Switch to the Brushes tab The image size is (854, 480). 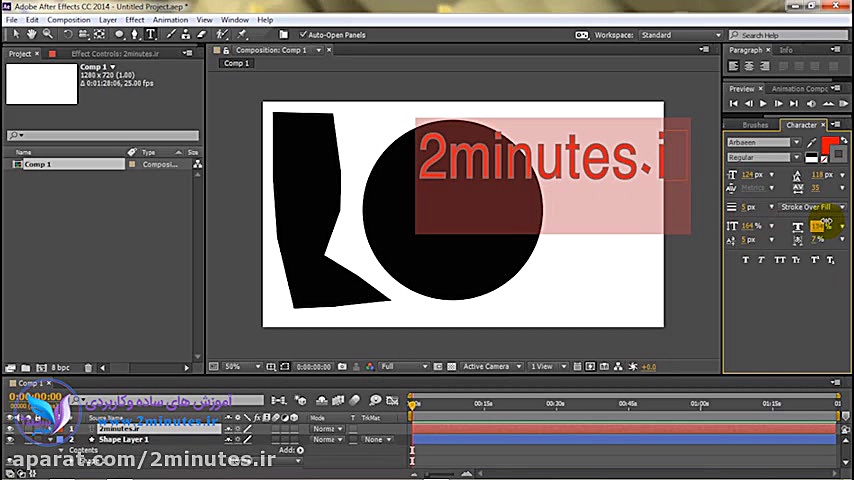755,125
